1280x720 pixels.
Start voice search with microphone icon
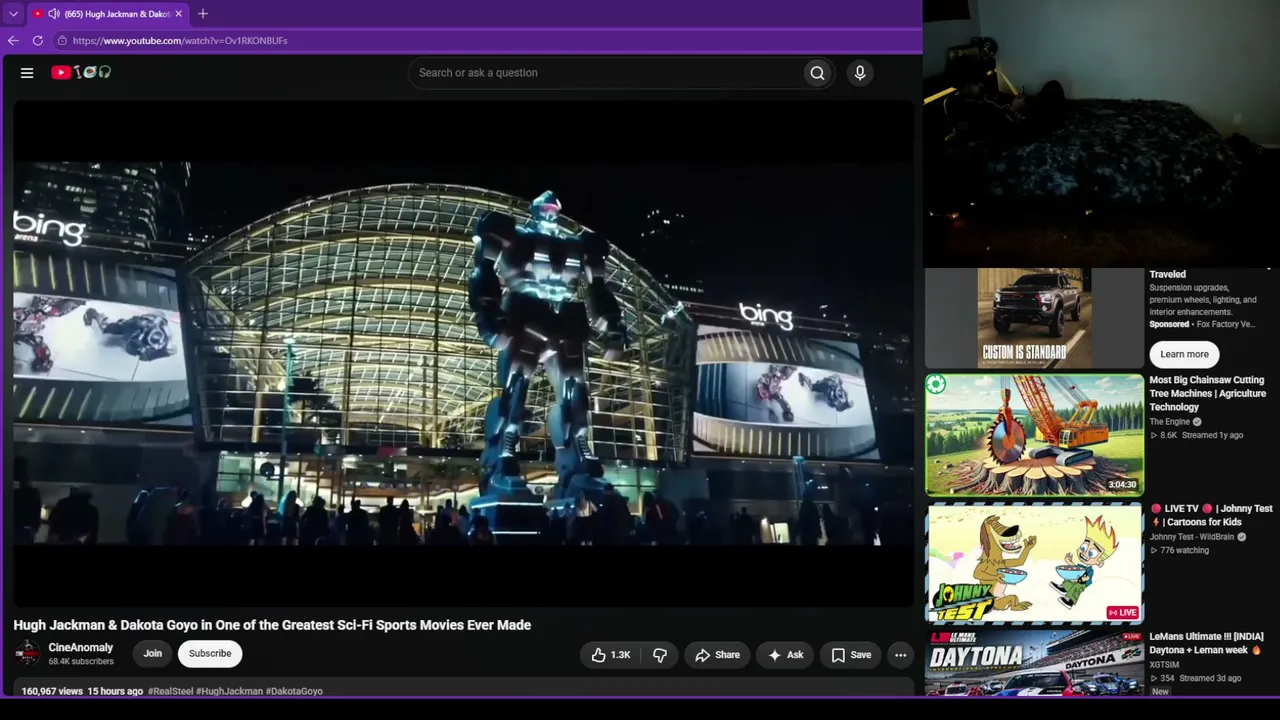click(x=860, y=73)
